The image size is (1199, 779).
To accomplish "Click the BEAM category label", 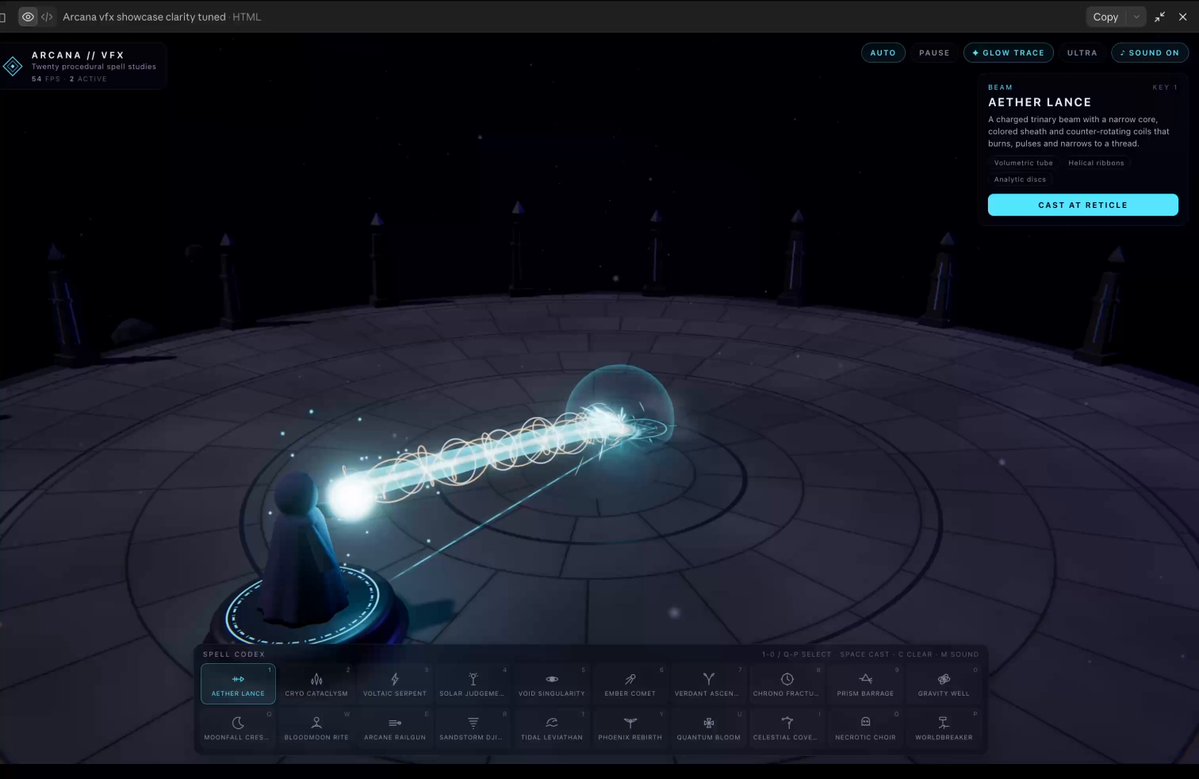I will click(x=999, y=87).
